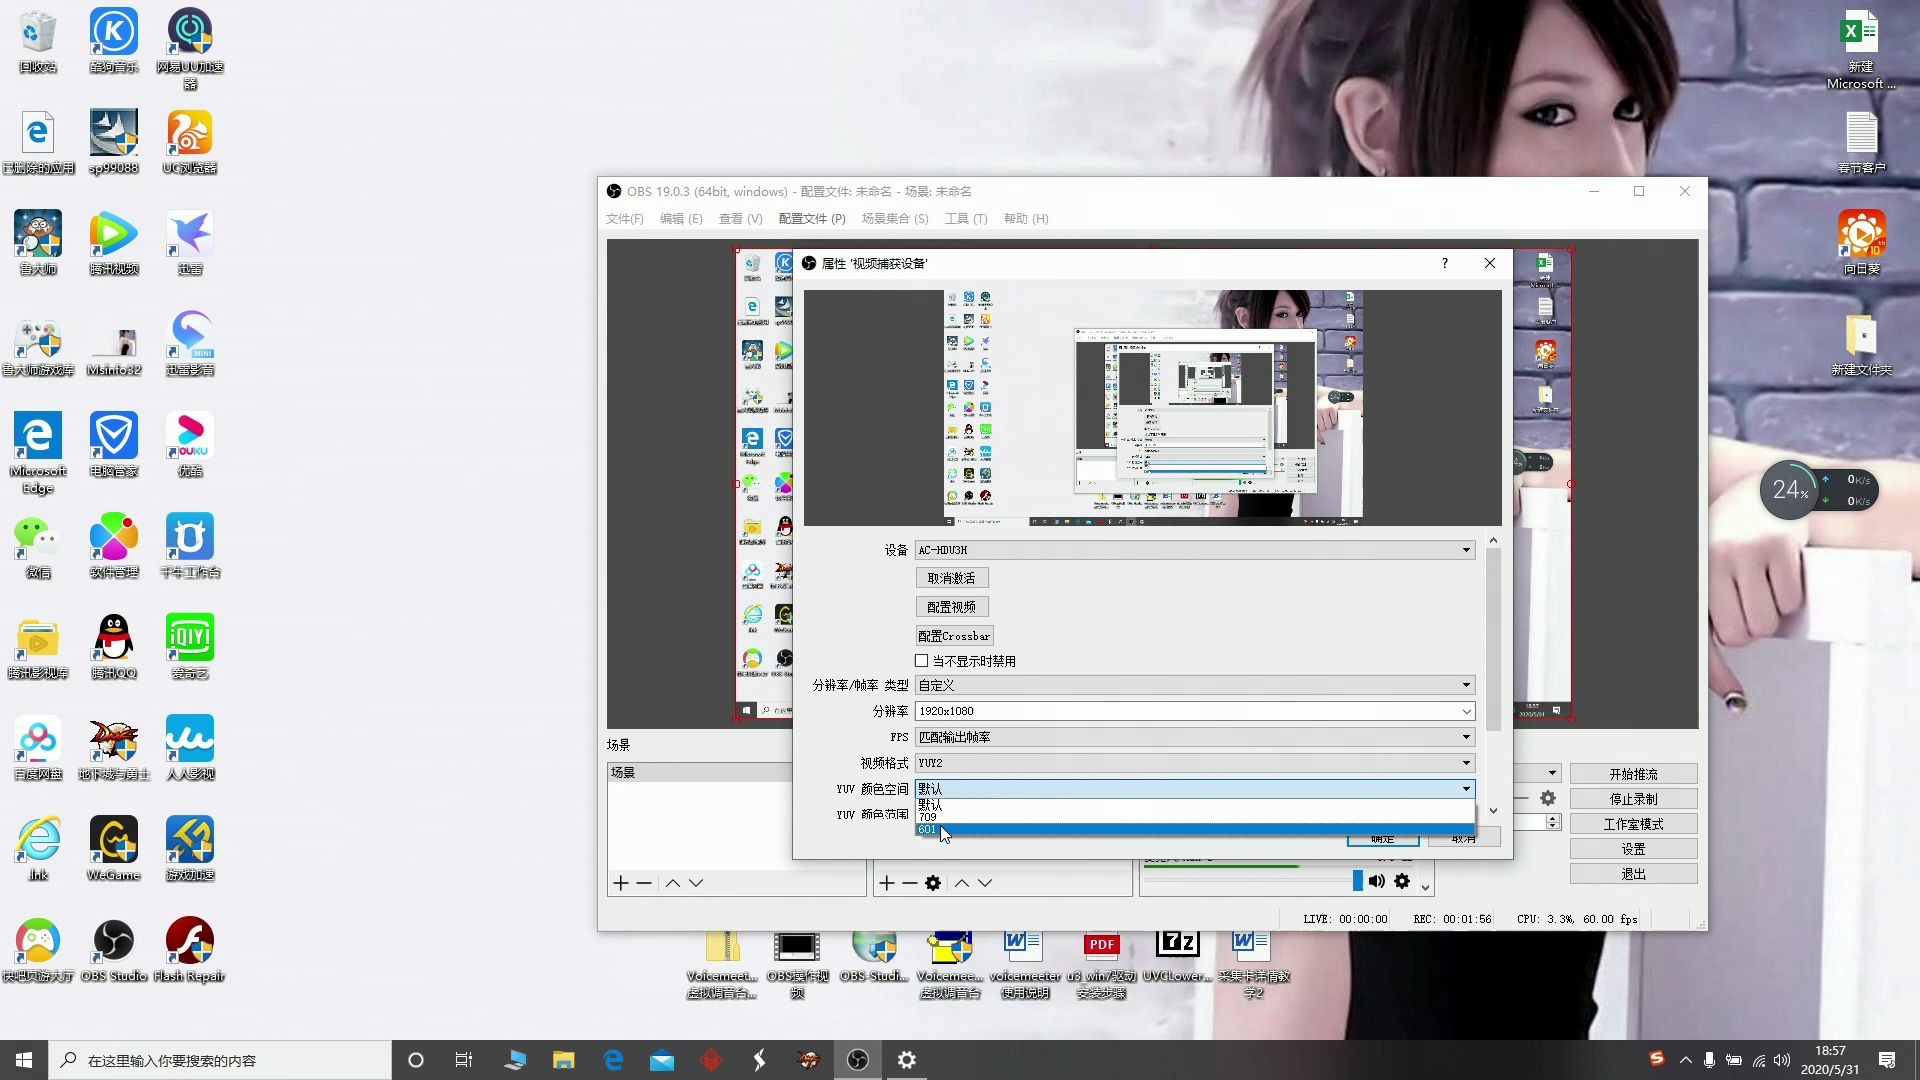Adjust mixer volume slider handle

click(x=1357, y=881)
